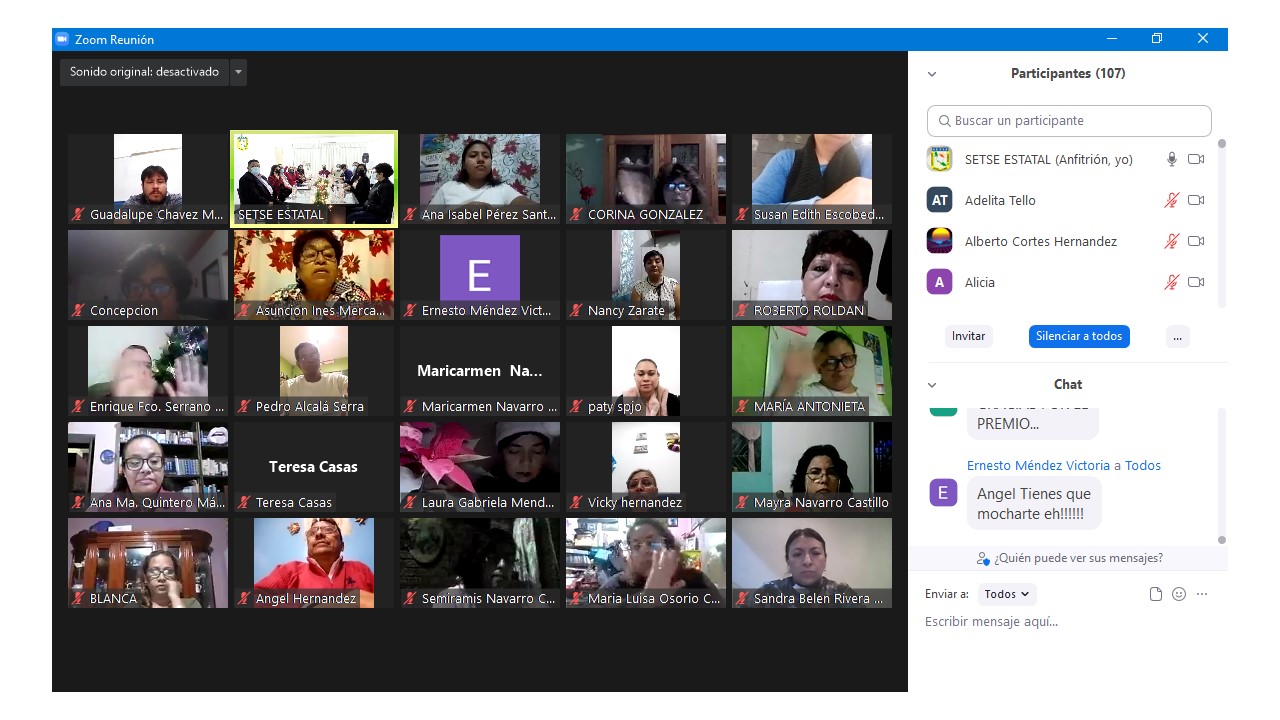Select Enrique Fco. Serrano video tile
1280x720 pixels.
148,371
